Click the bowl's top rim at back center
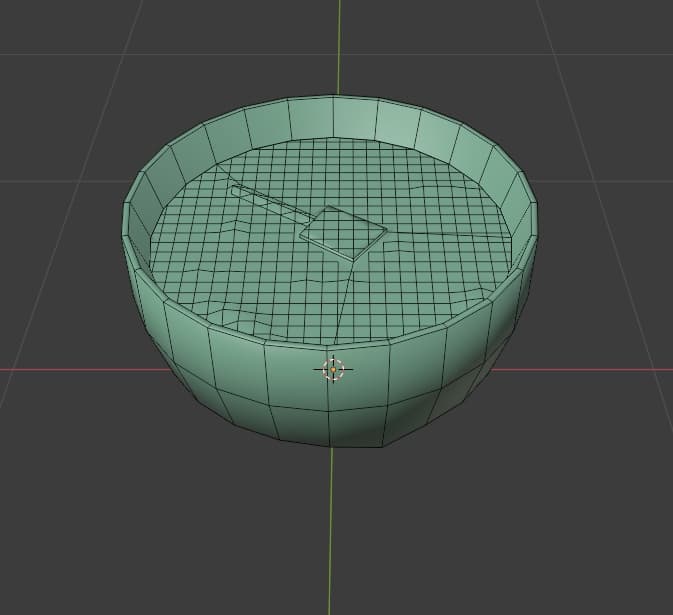 coord(333,97)
